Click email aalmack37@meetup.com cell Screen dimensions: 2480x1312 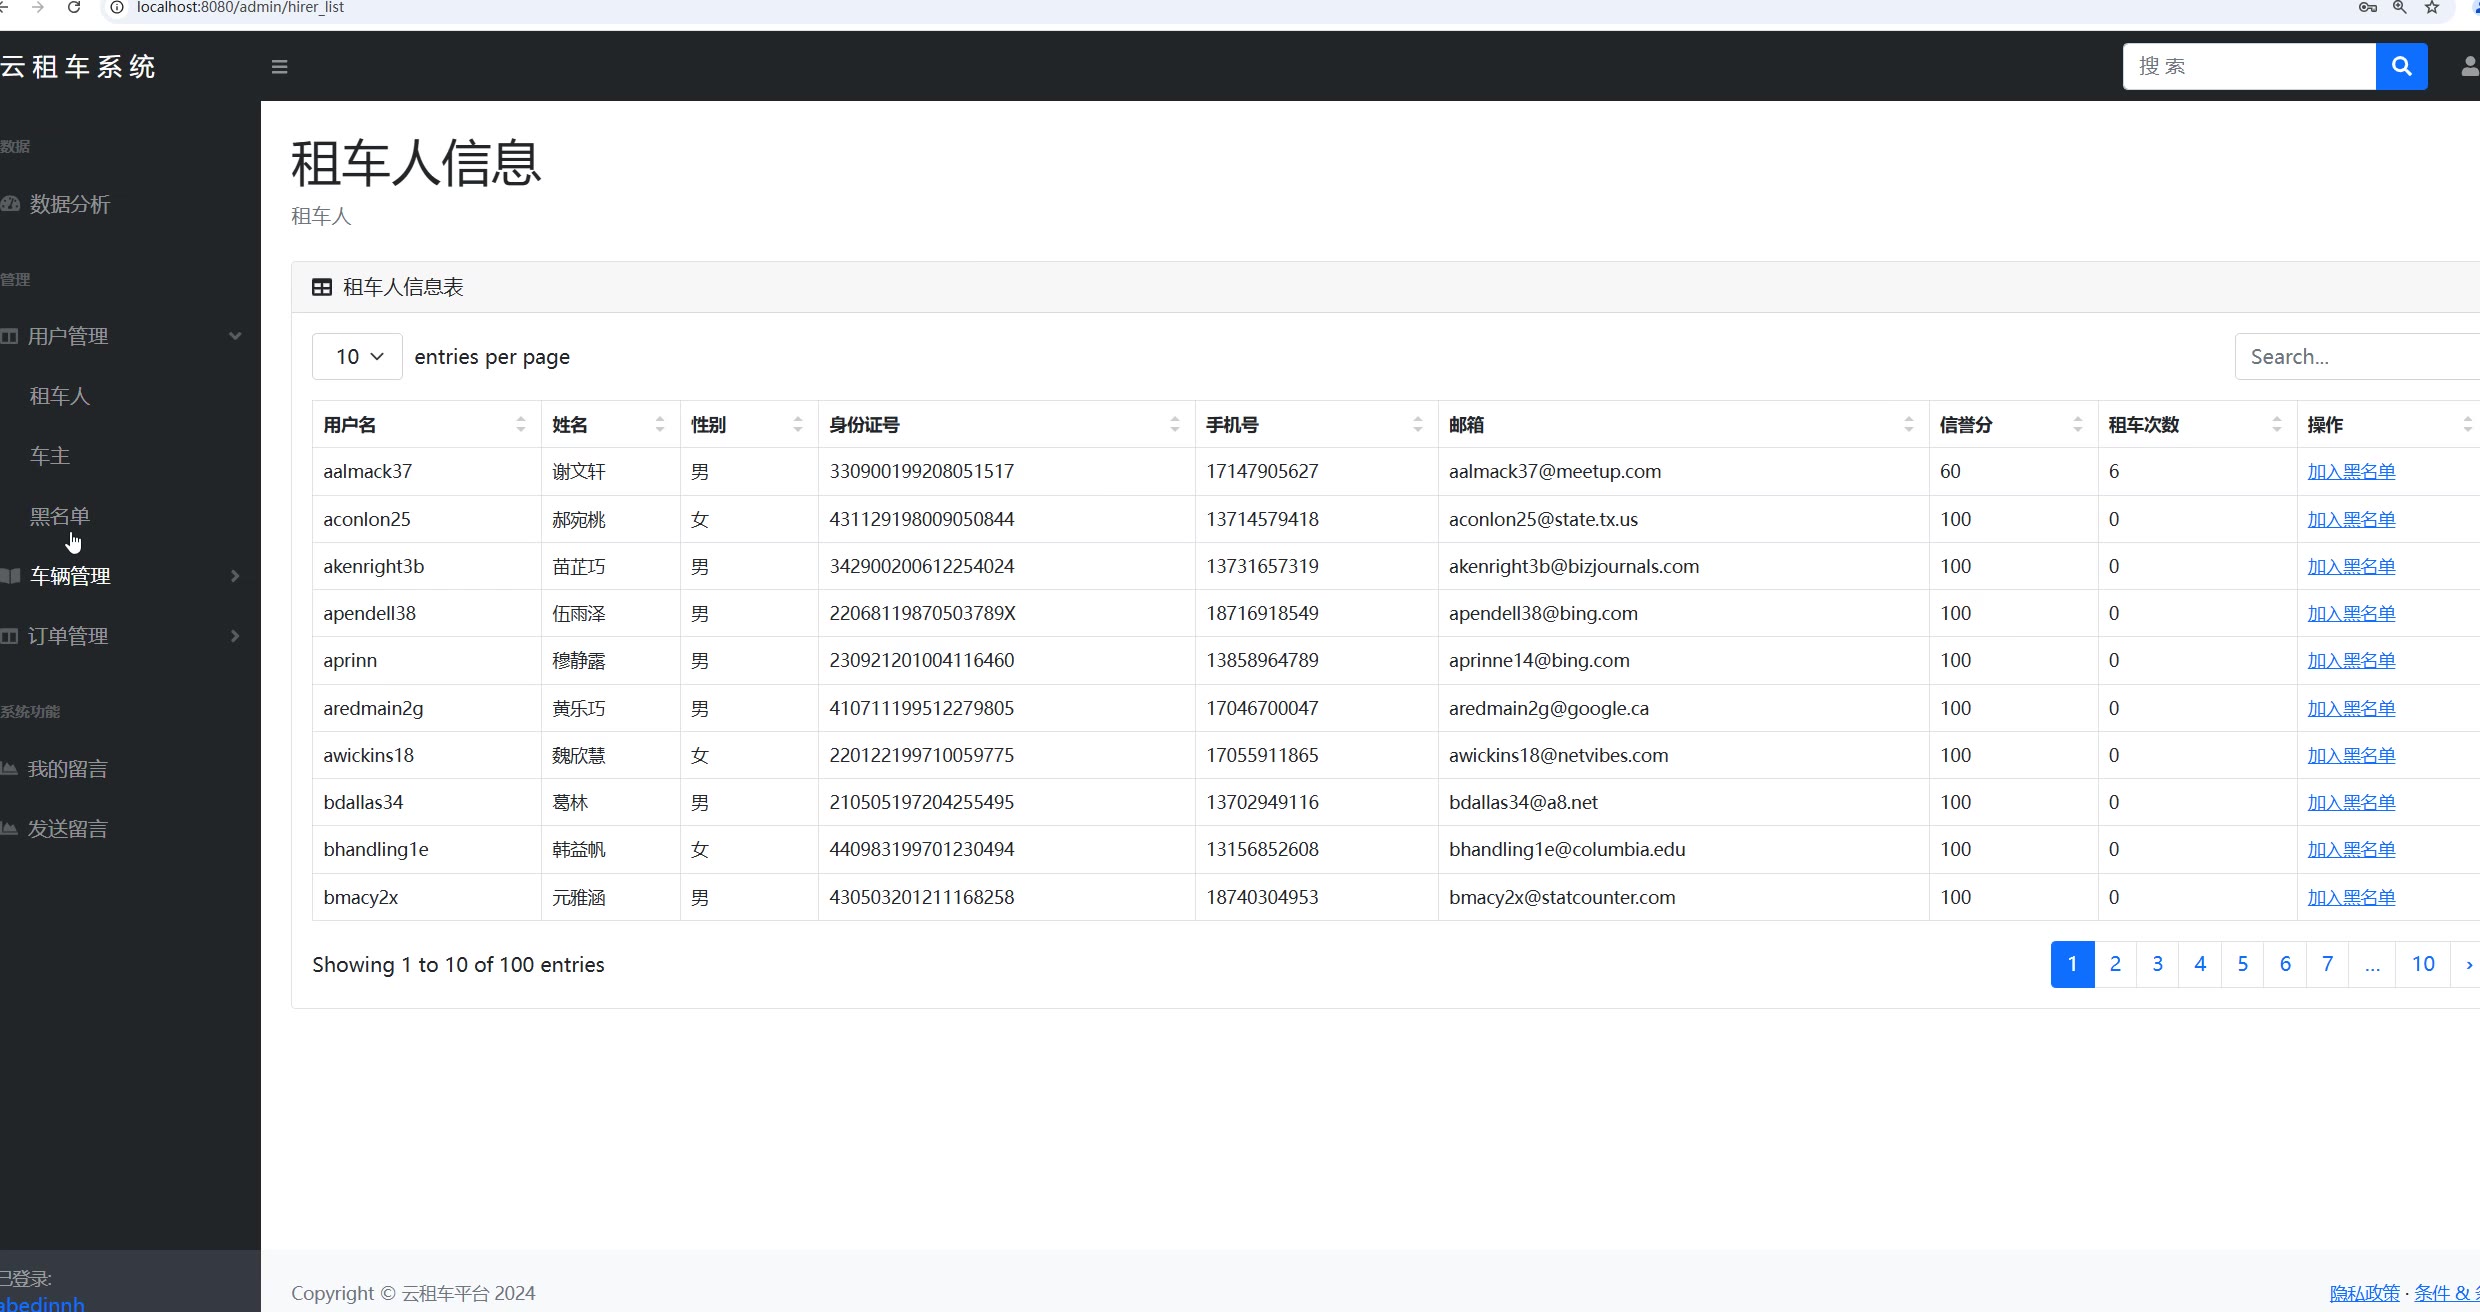click(x=1555, y=472)
